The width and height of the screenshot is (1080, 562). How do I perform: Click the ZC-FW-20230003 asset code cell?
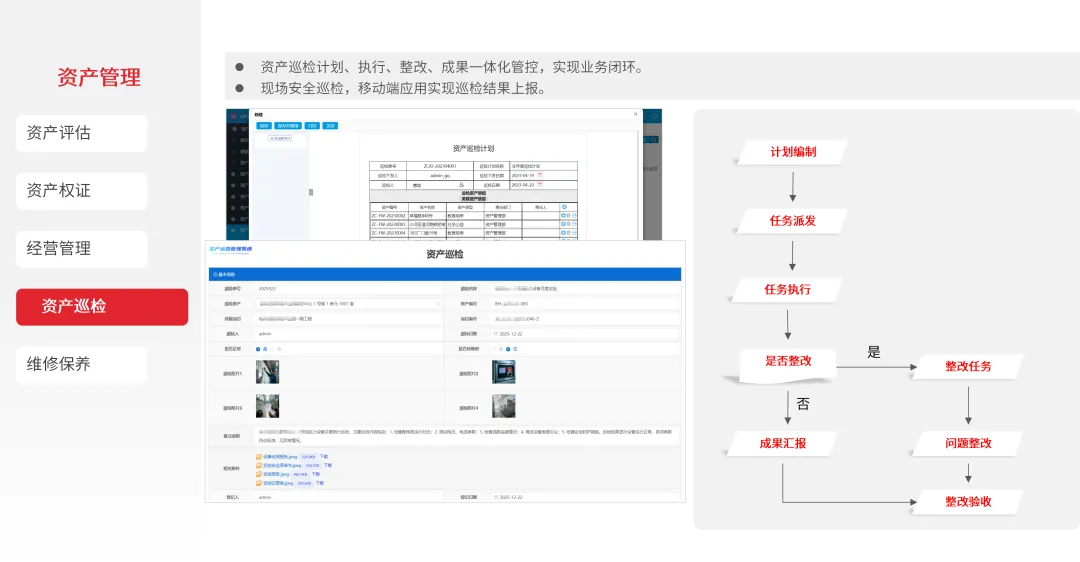click(389, 224)
